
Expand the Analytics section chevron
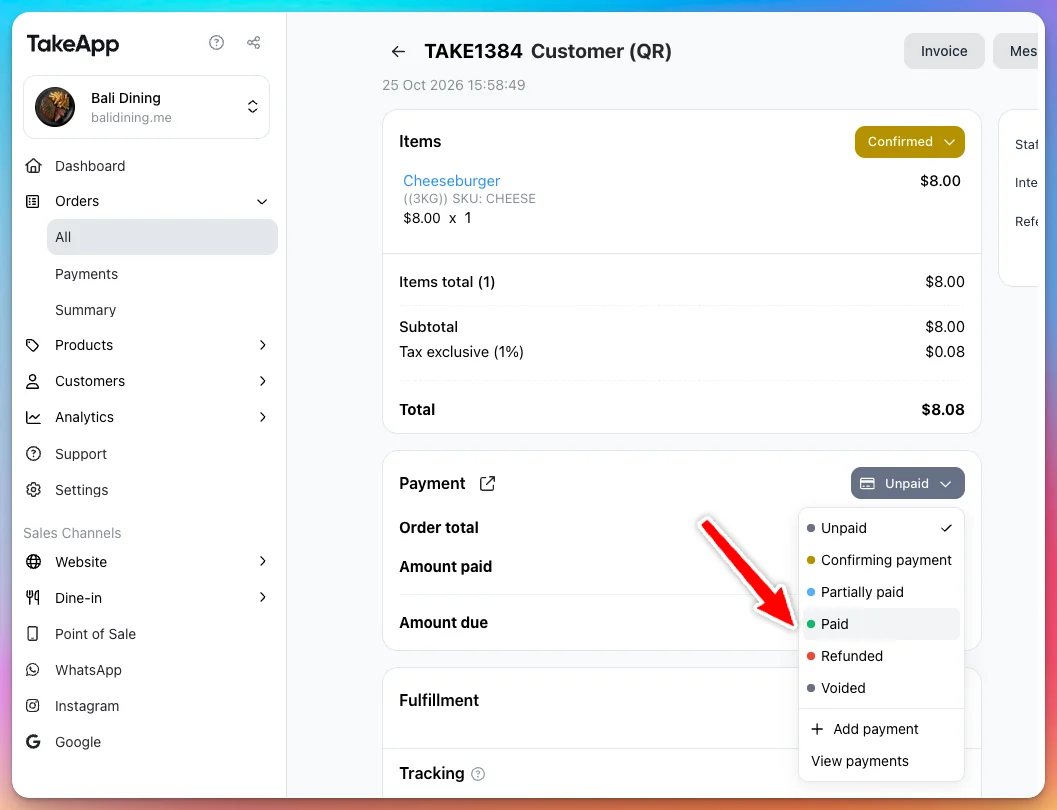[263, 417]
